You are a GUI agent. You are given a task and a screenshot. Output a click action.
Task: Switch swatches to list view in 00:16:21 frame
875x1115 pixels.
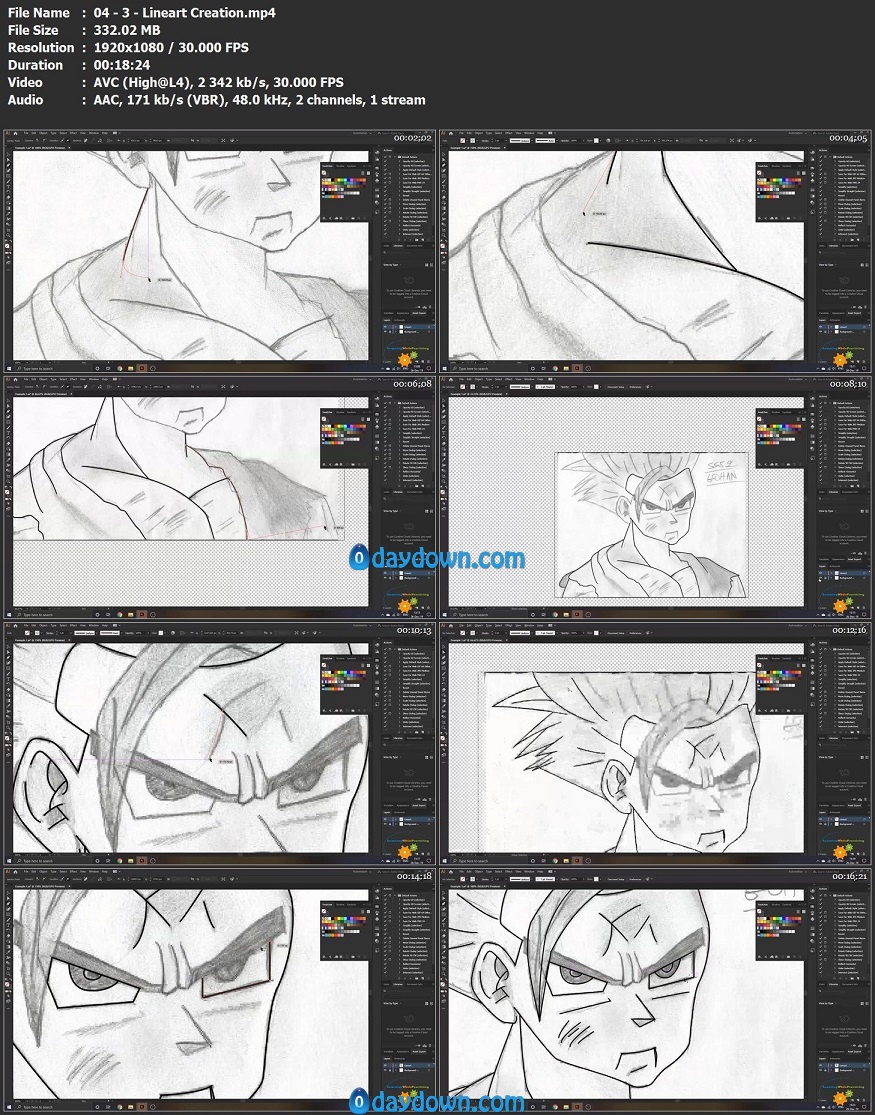(x=798, y=912)
